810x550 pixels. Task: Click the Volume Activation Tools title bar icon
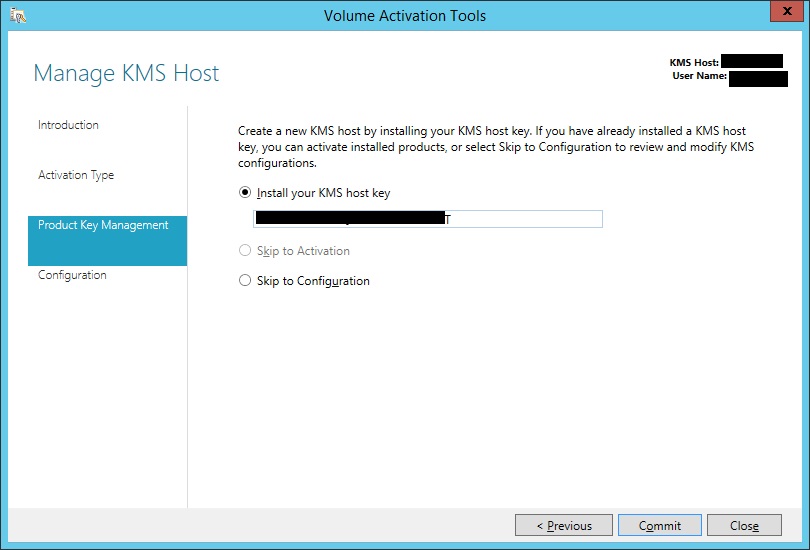(18, 15)
